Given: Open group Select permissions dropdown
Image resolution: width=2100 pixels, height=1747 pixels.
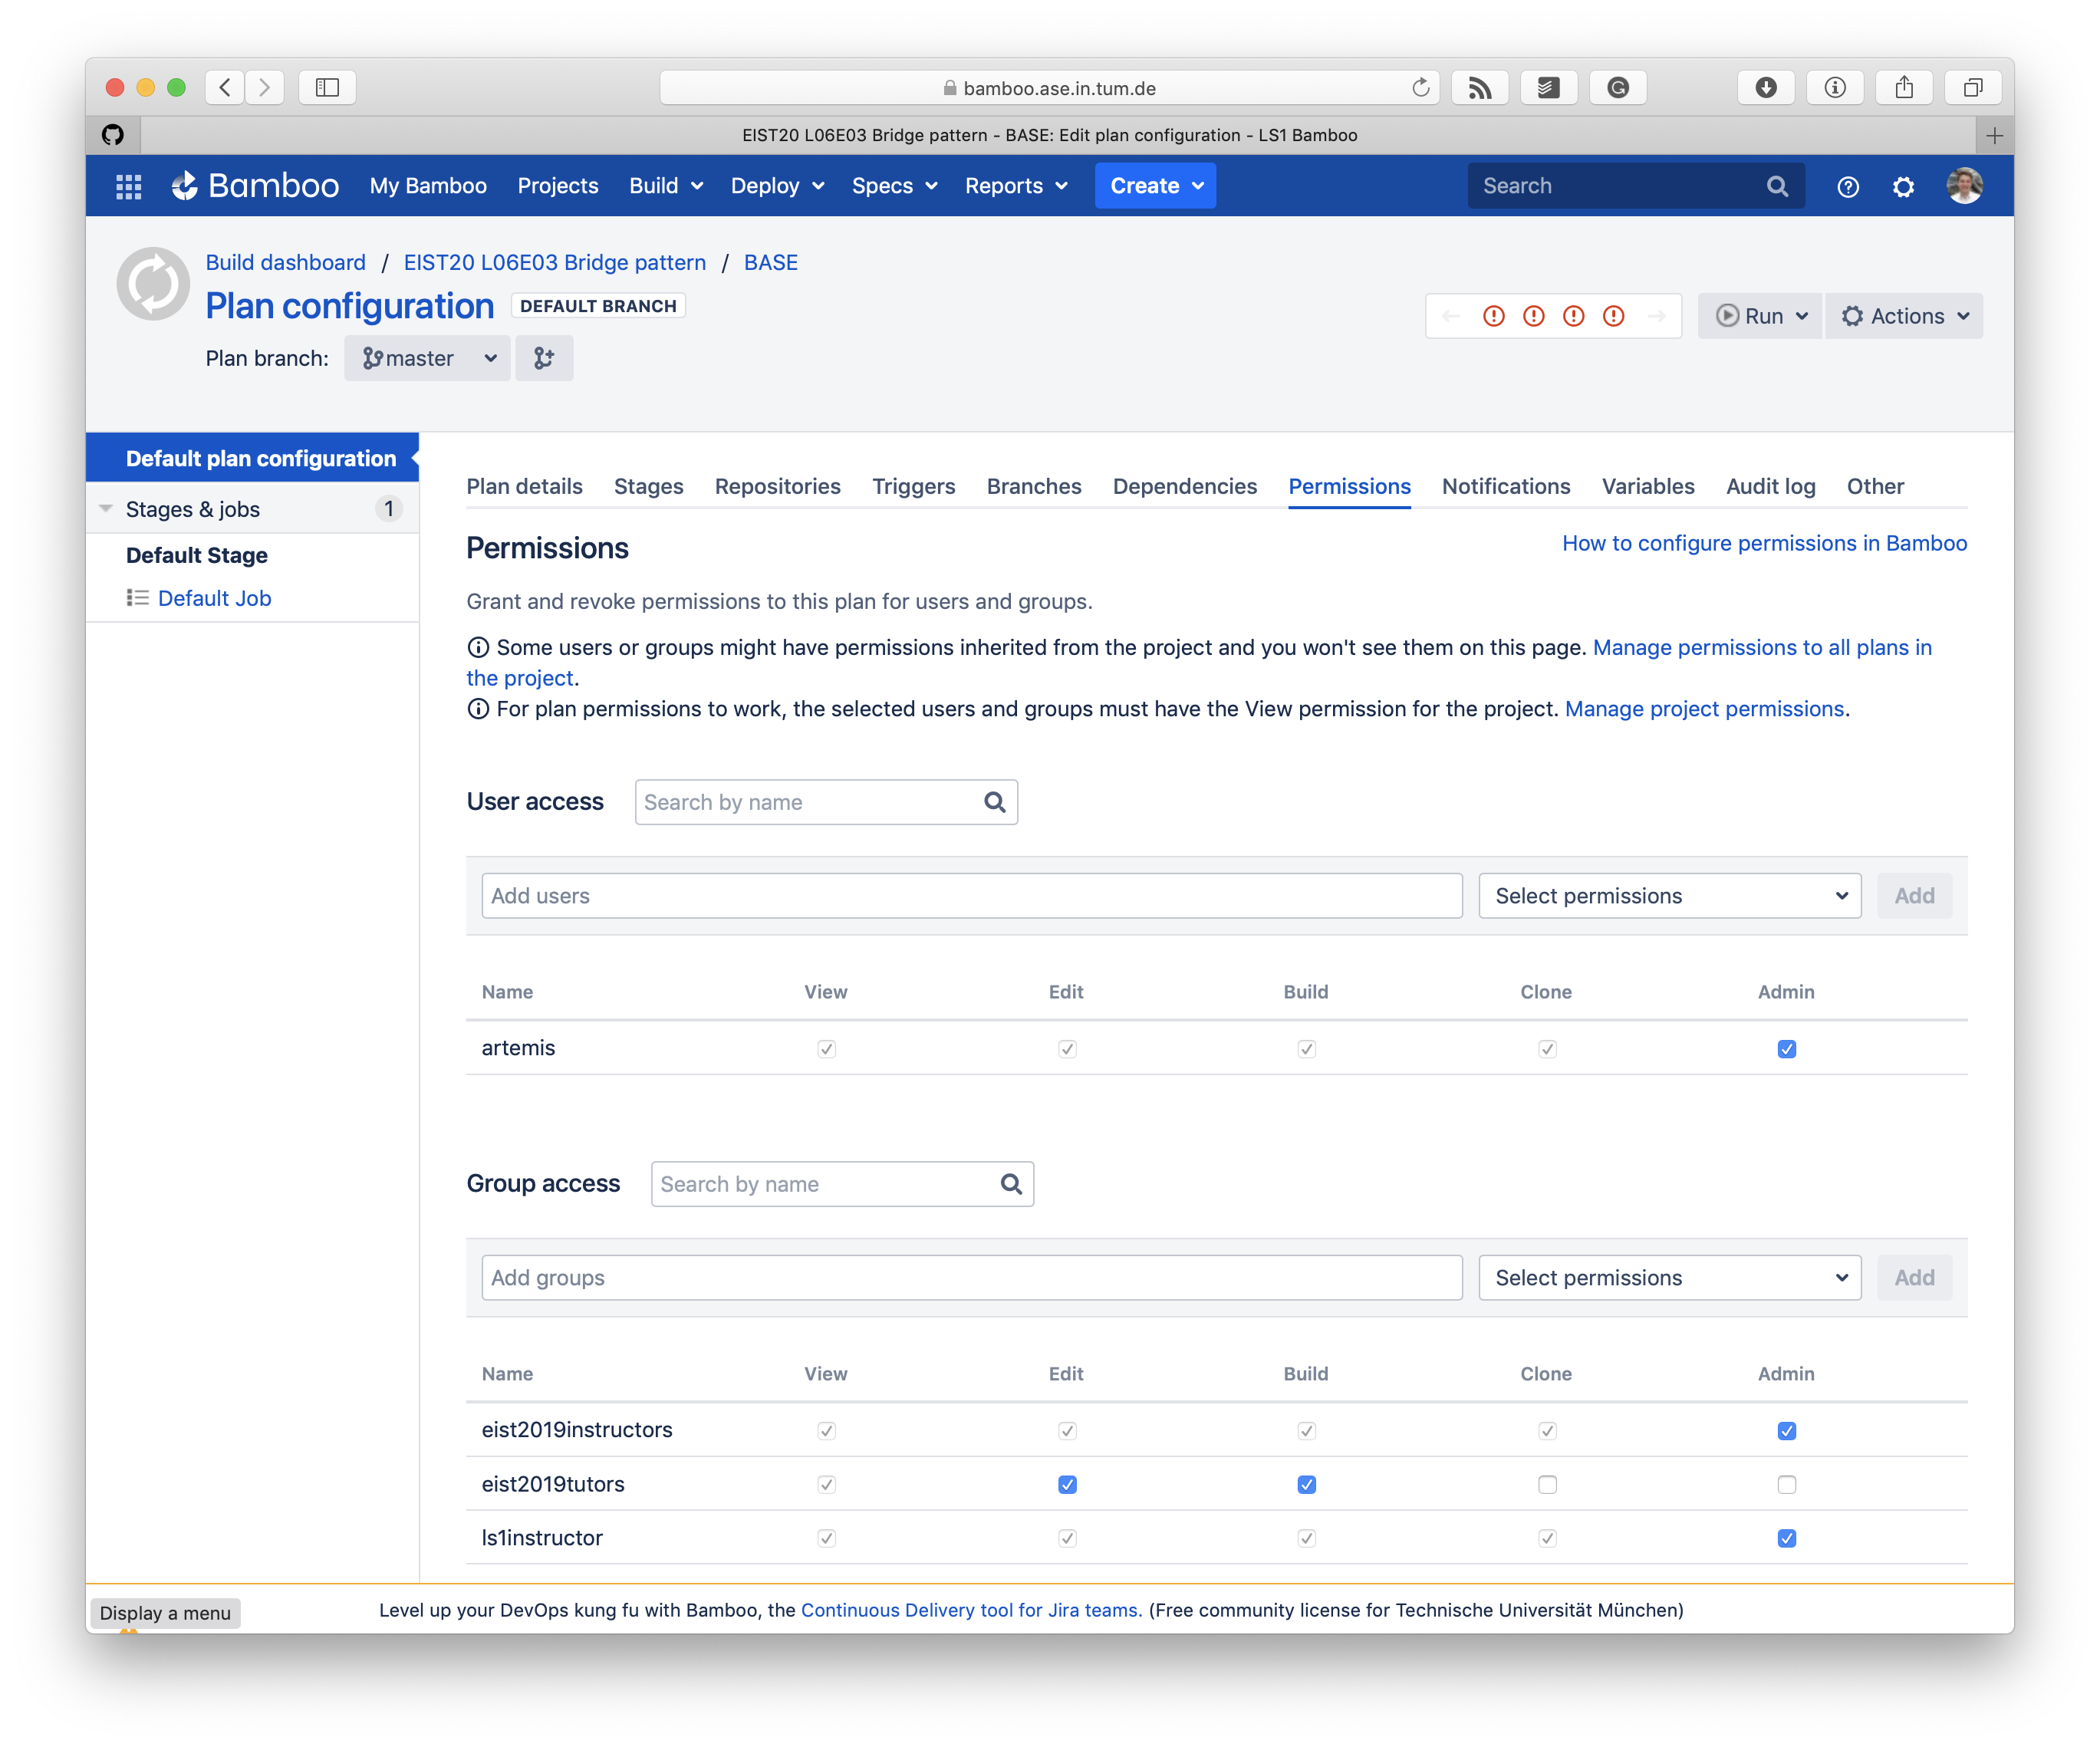Looking at the screenshot, I should click(x=1669, y=1278).
